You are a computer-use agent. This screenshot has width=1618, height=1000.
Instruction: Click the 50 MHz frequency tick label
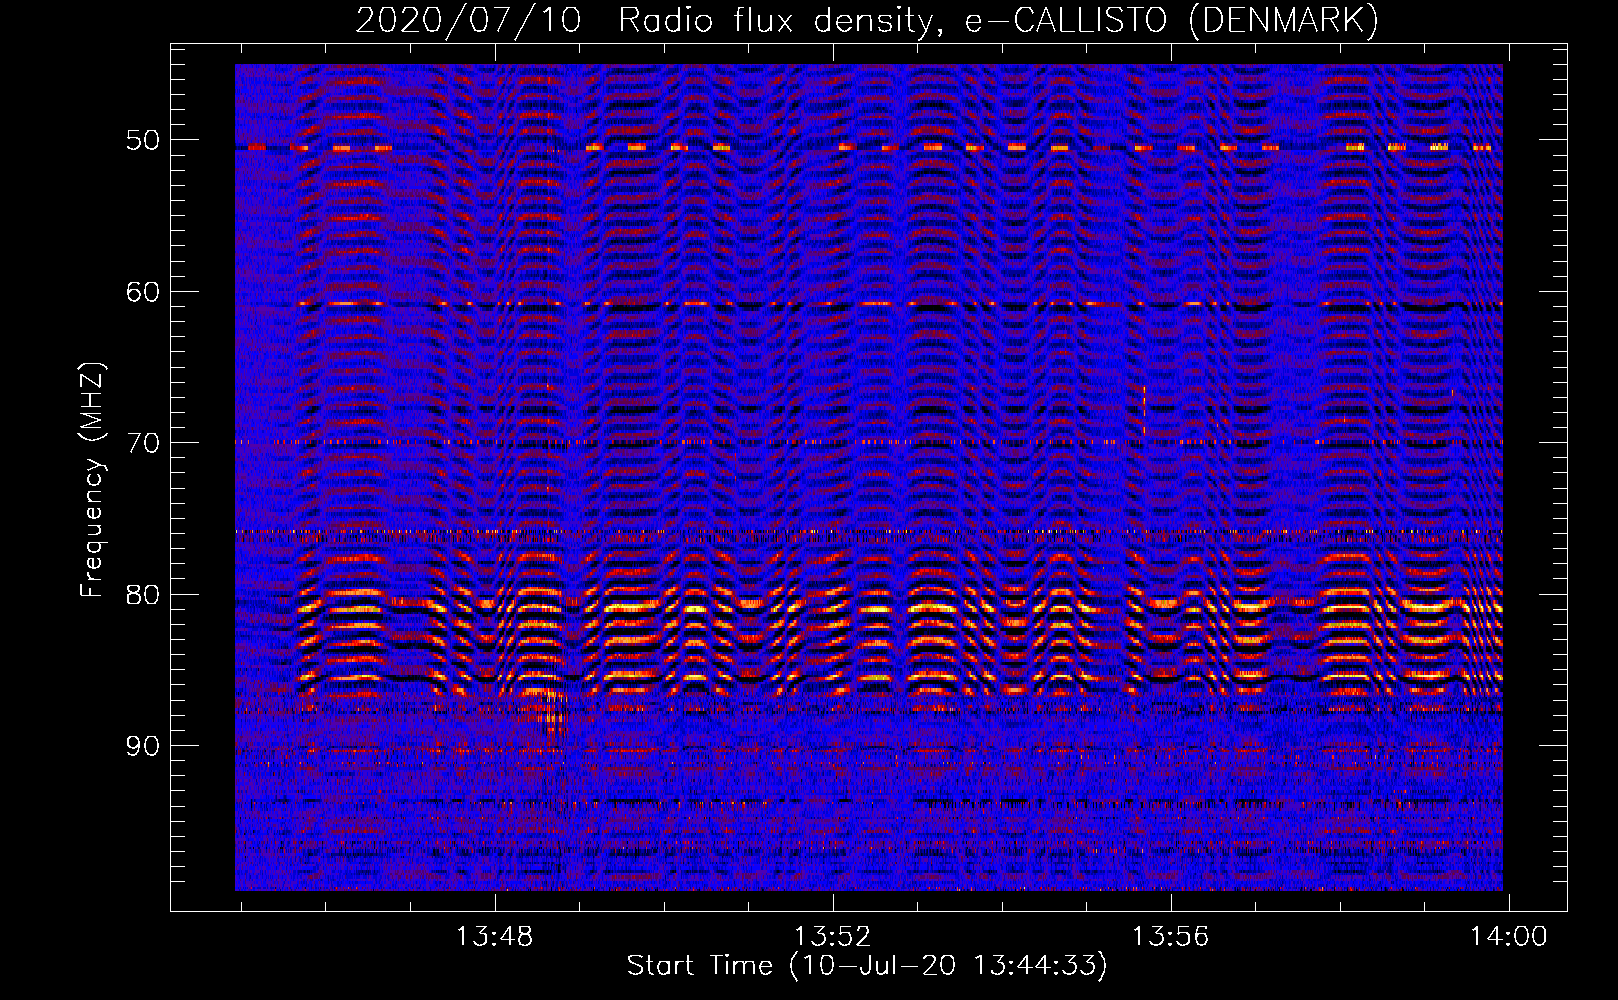143,140
